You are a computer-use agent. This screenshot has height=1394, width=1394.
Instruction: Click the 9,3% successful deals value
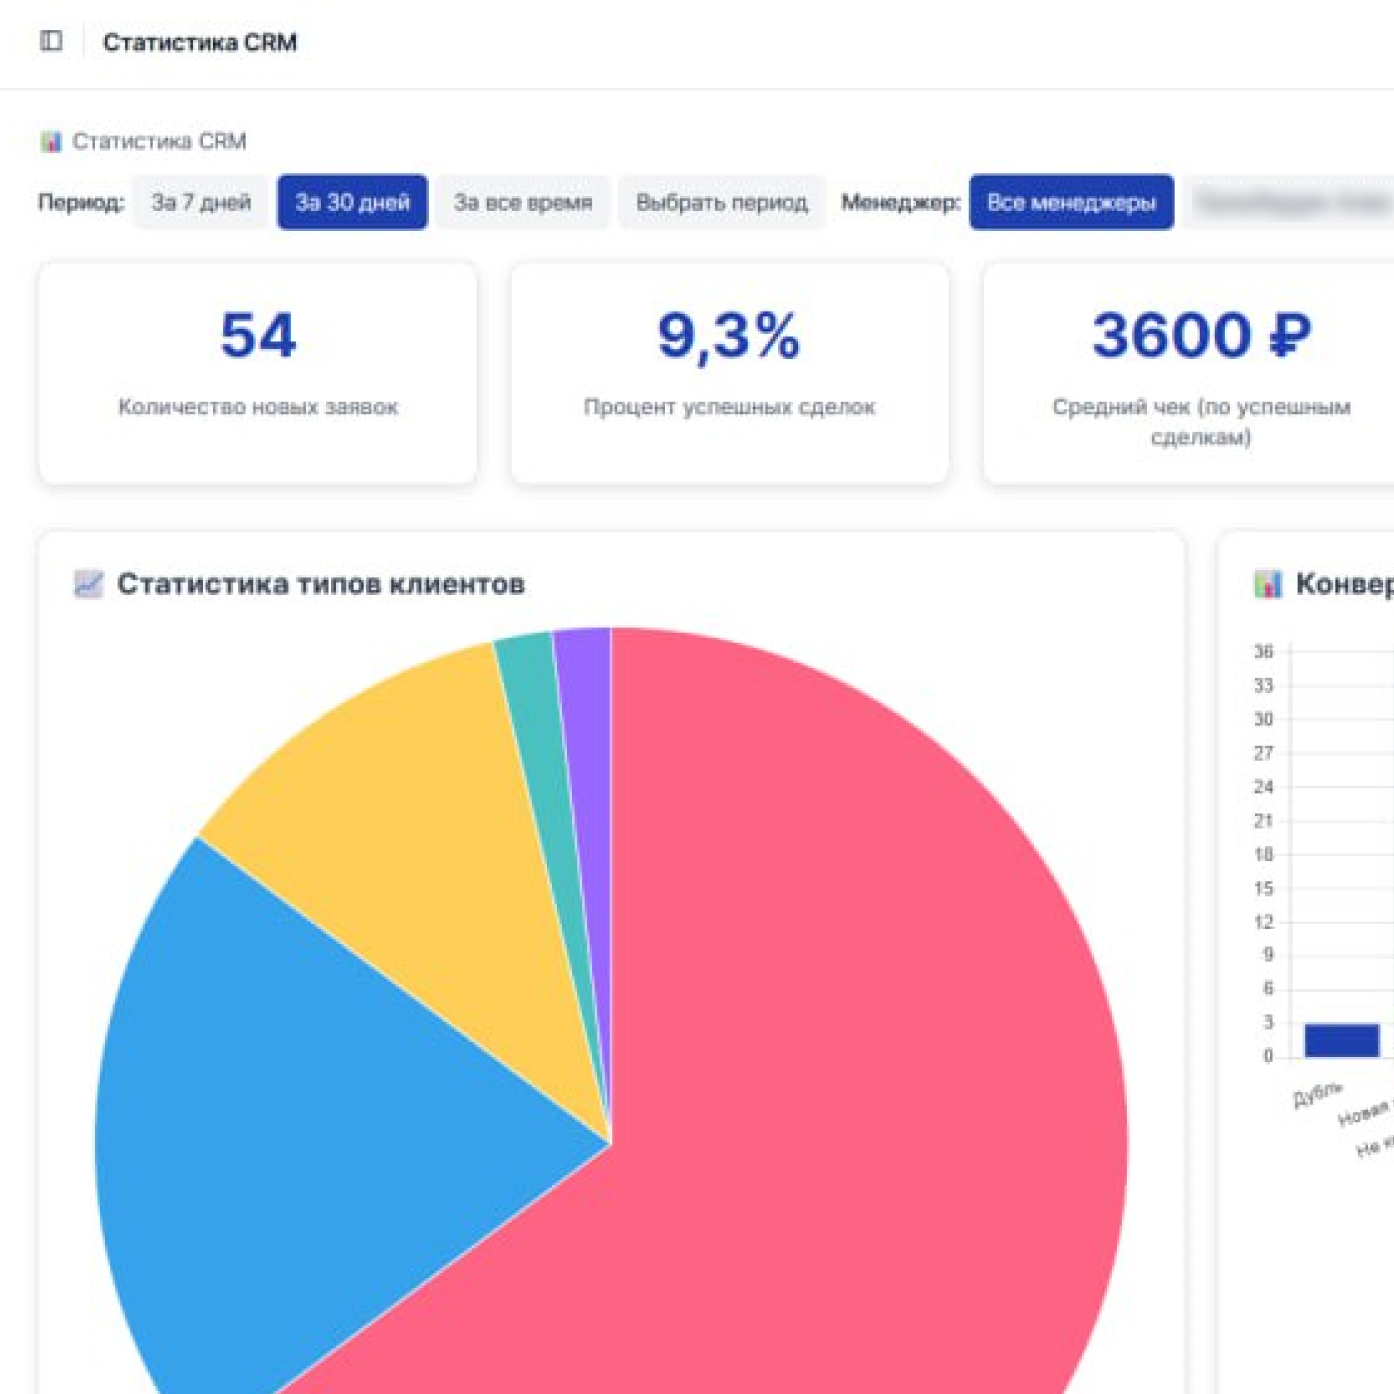pyautogui.click(x=729, y=335)
